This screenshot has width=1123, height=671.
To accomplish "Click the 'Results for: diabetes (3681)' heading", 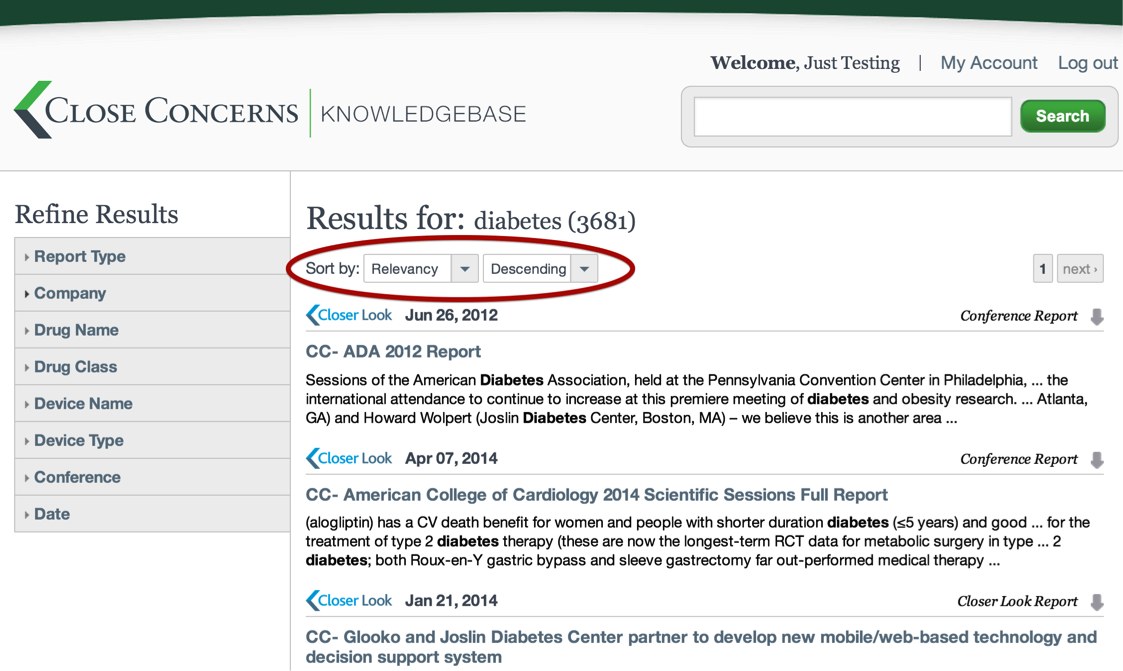I will coord(471,218).
